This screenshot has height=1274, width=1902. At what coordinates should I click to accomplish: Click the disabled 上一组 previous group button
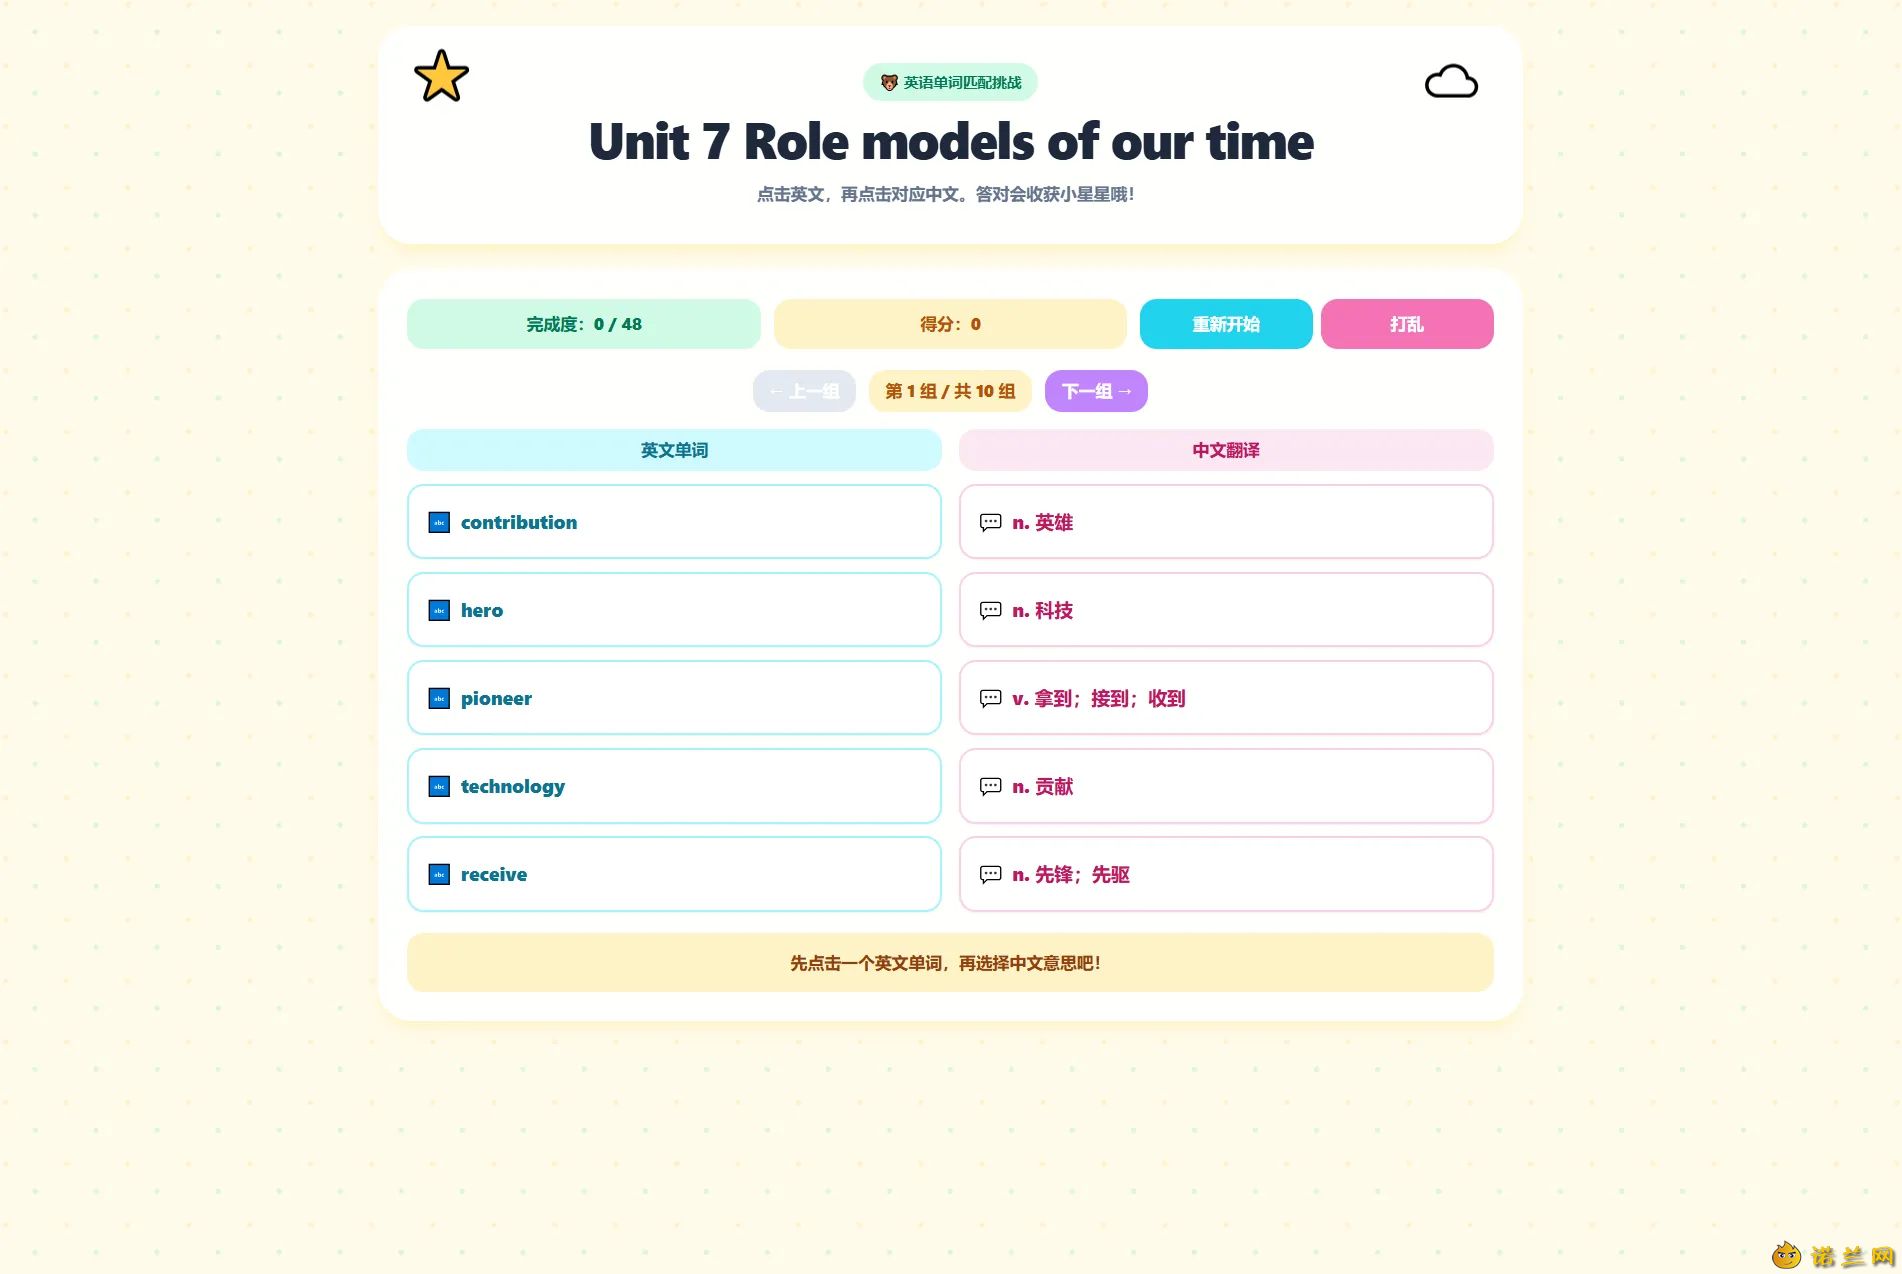point(804,391)
